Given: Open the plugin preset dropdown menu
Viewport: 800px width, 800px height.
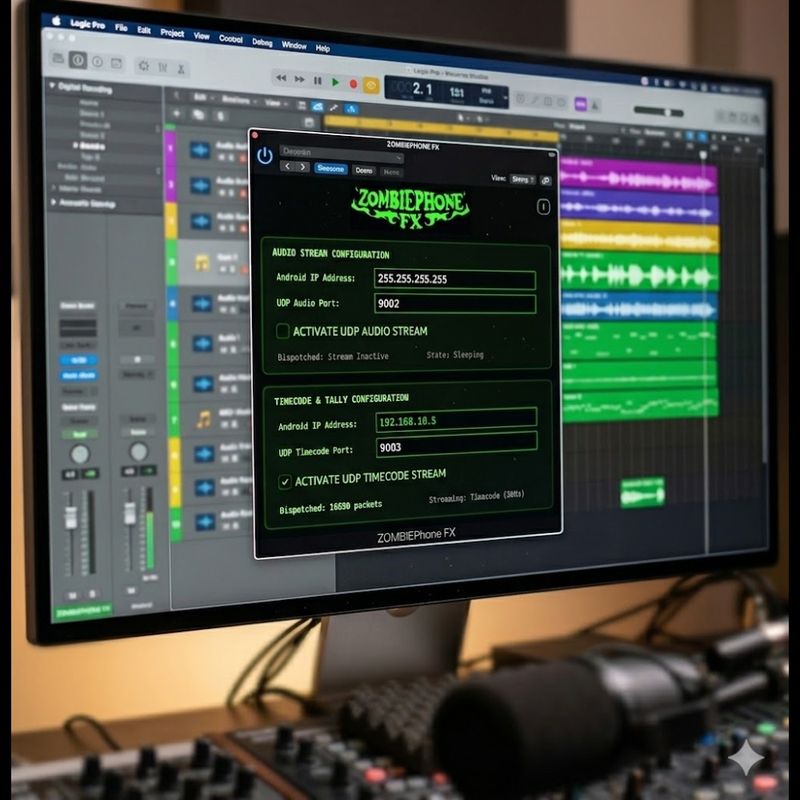Looking at the screenshot, I should [x=342, y=153].
